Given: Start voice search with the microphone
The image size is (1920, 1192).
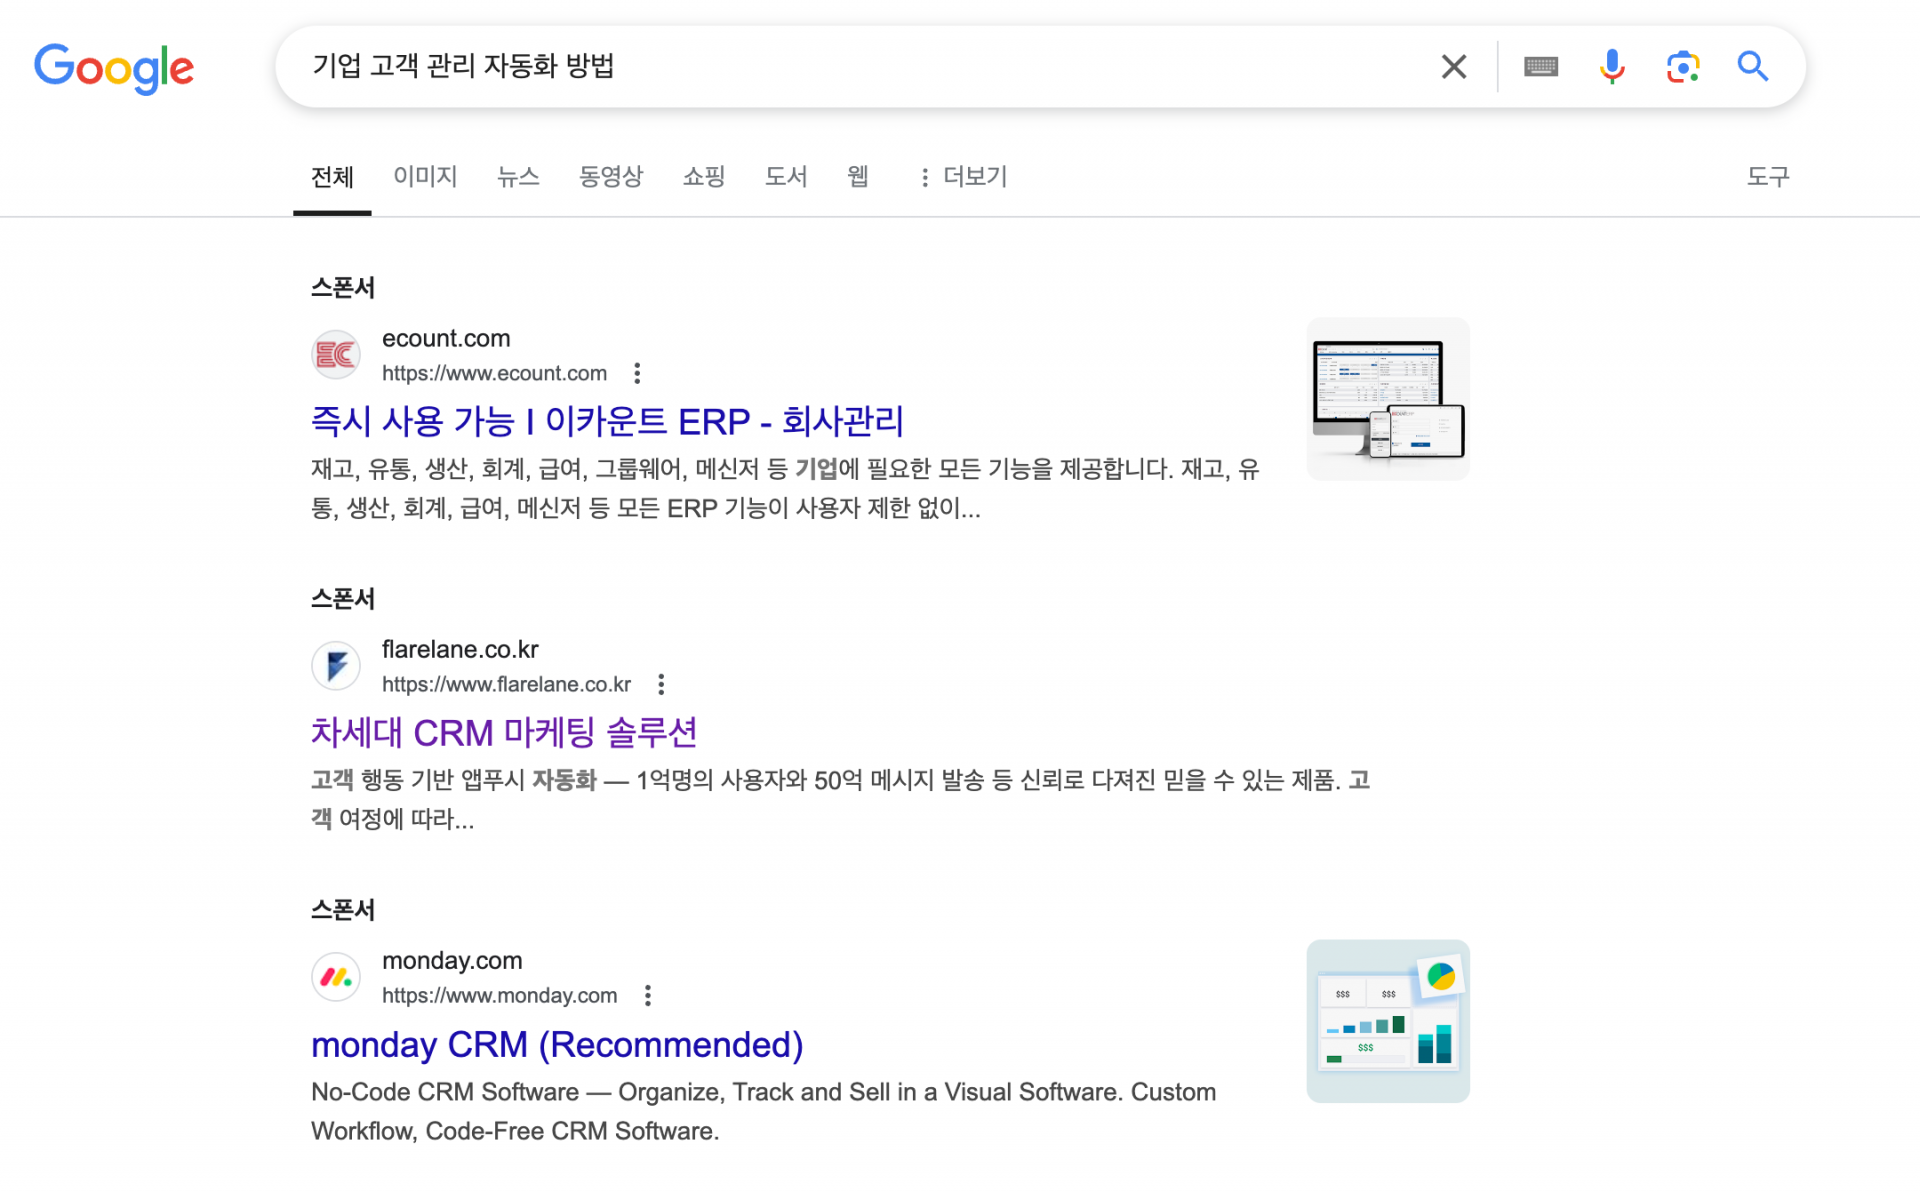Looking at the screenshot, I should click(1612, 67).
